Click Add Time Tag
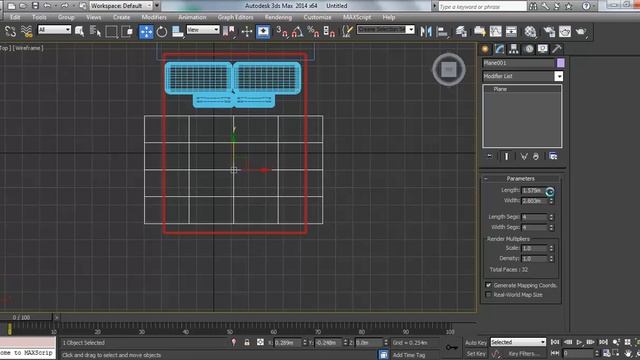The width and height of the screenshot is (640, 360). 409,355
